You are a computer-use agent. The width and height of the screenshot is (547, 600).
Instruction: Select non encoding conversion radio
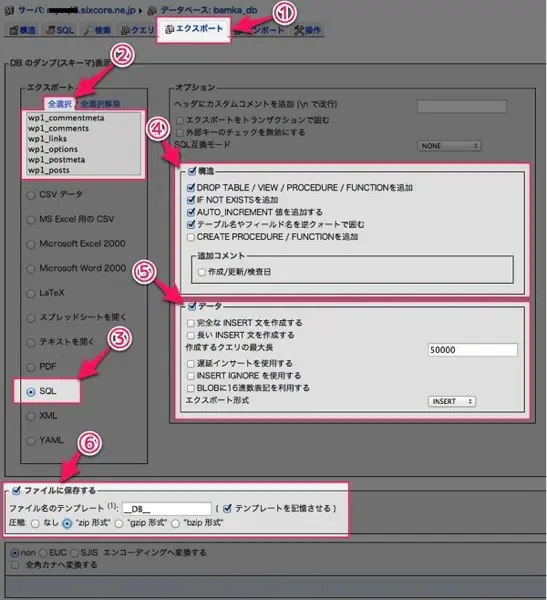(x=15, y=553)
